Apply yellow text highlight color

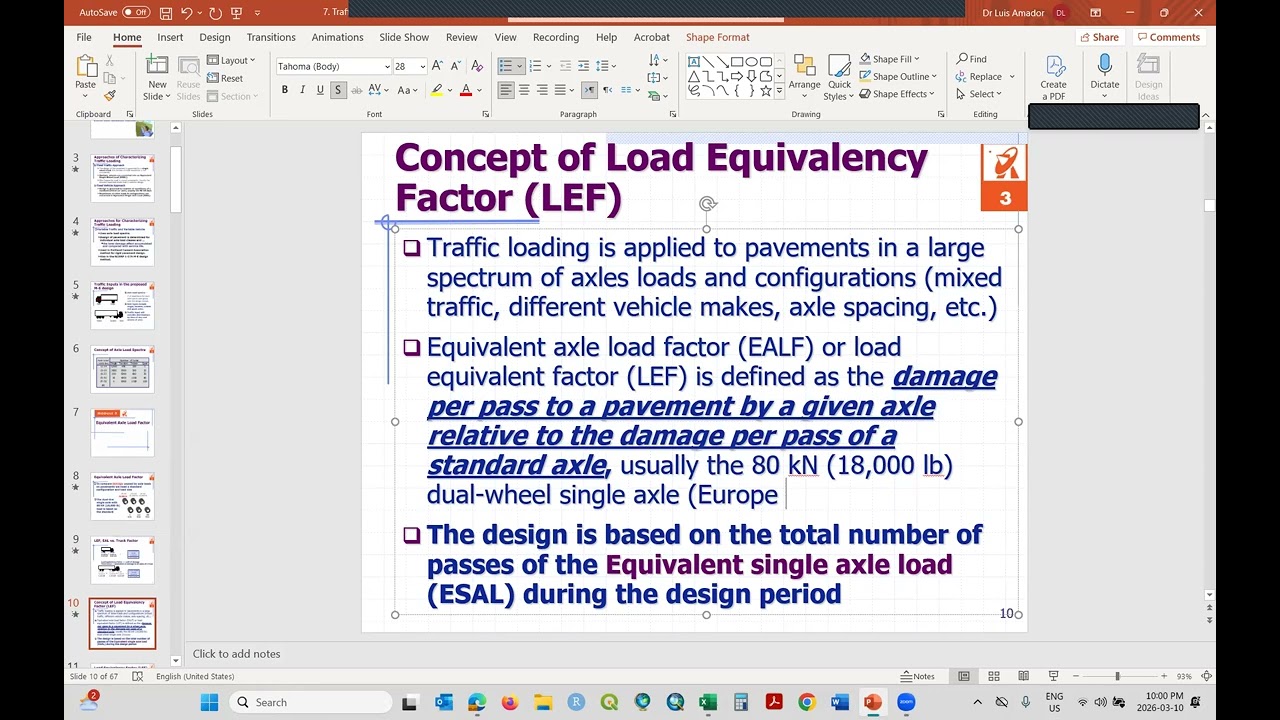[x=437, y=90]
